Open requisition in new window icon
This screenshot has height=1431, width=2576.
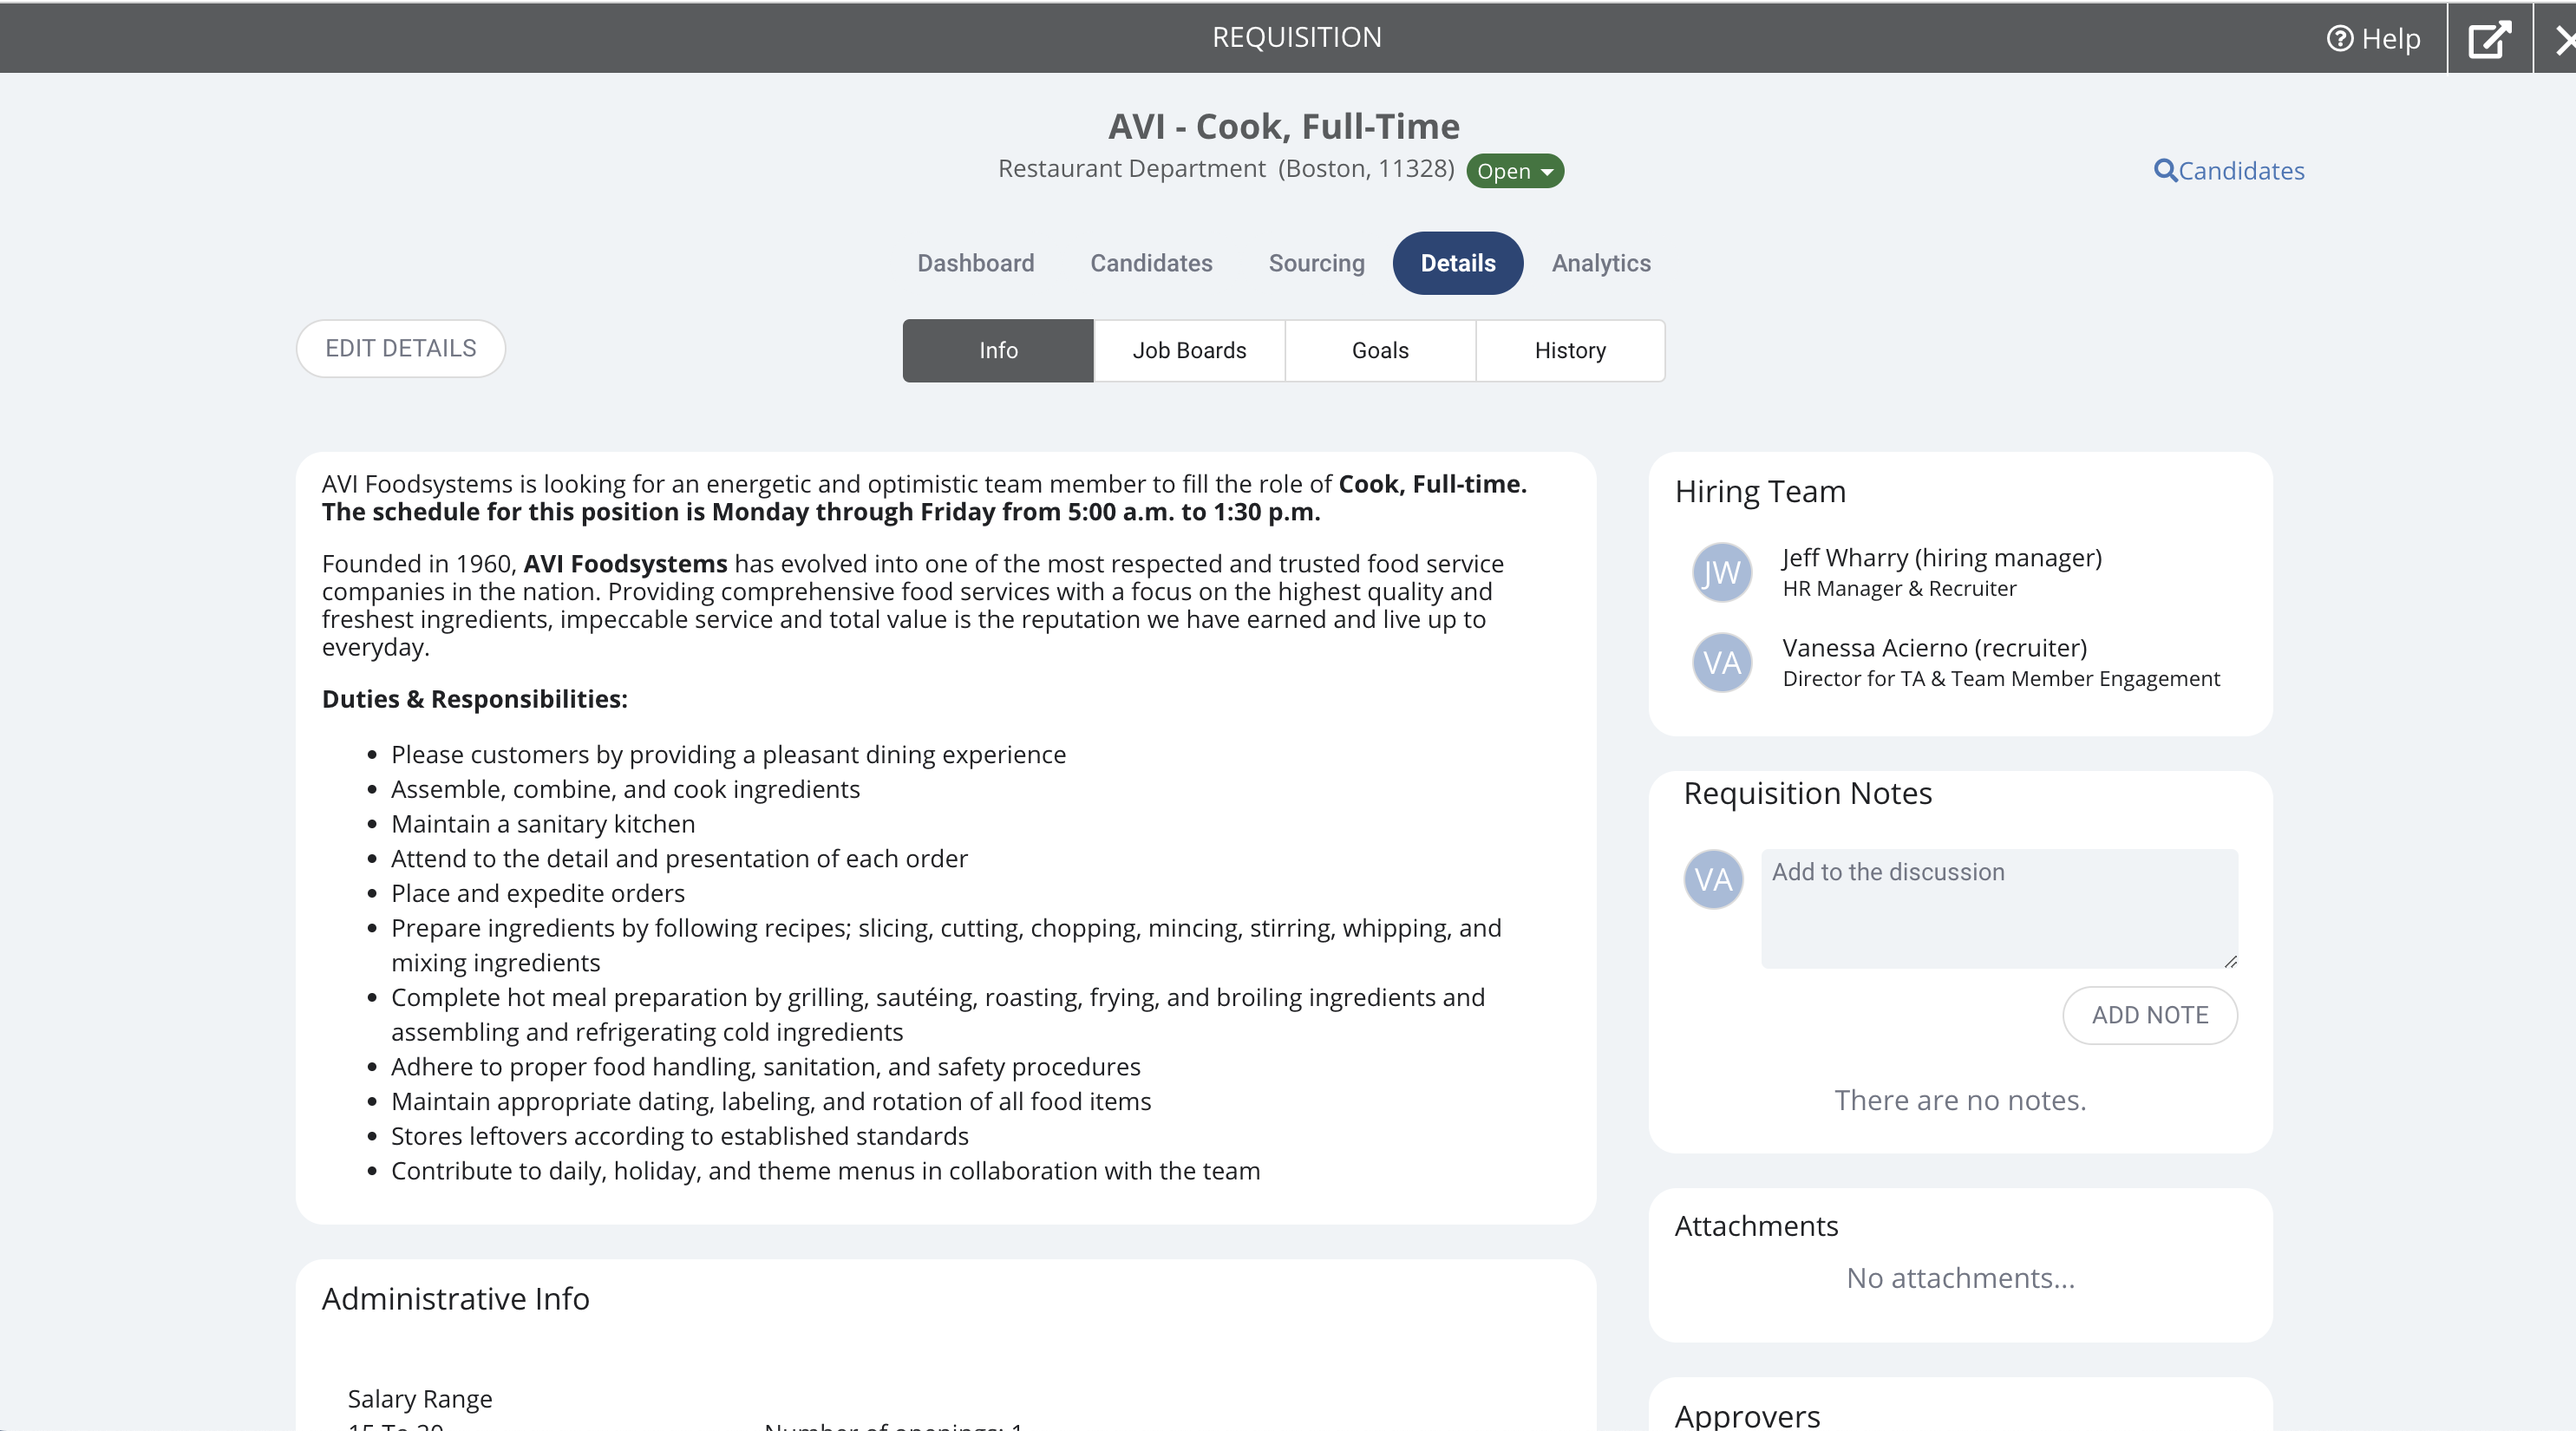point(2489,39)
